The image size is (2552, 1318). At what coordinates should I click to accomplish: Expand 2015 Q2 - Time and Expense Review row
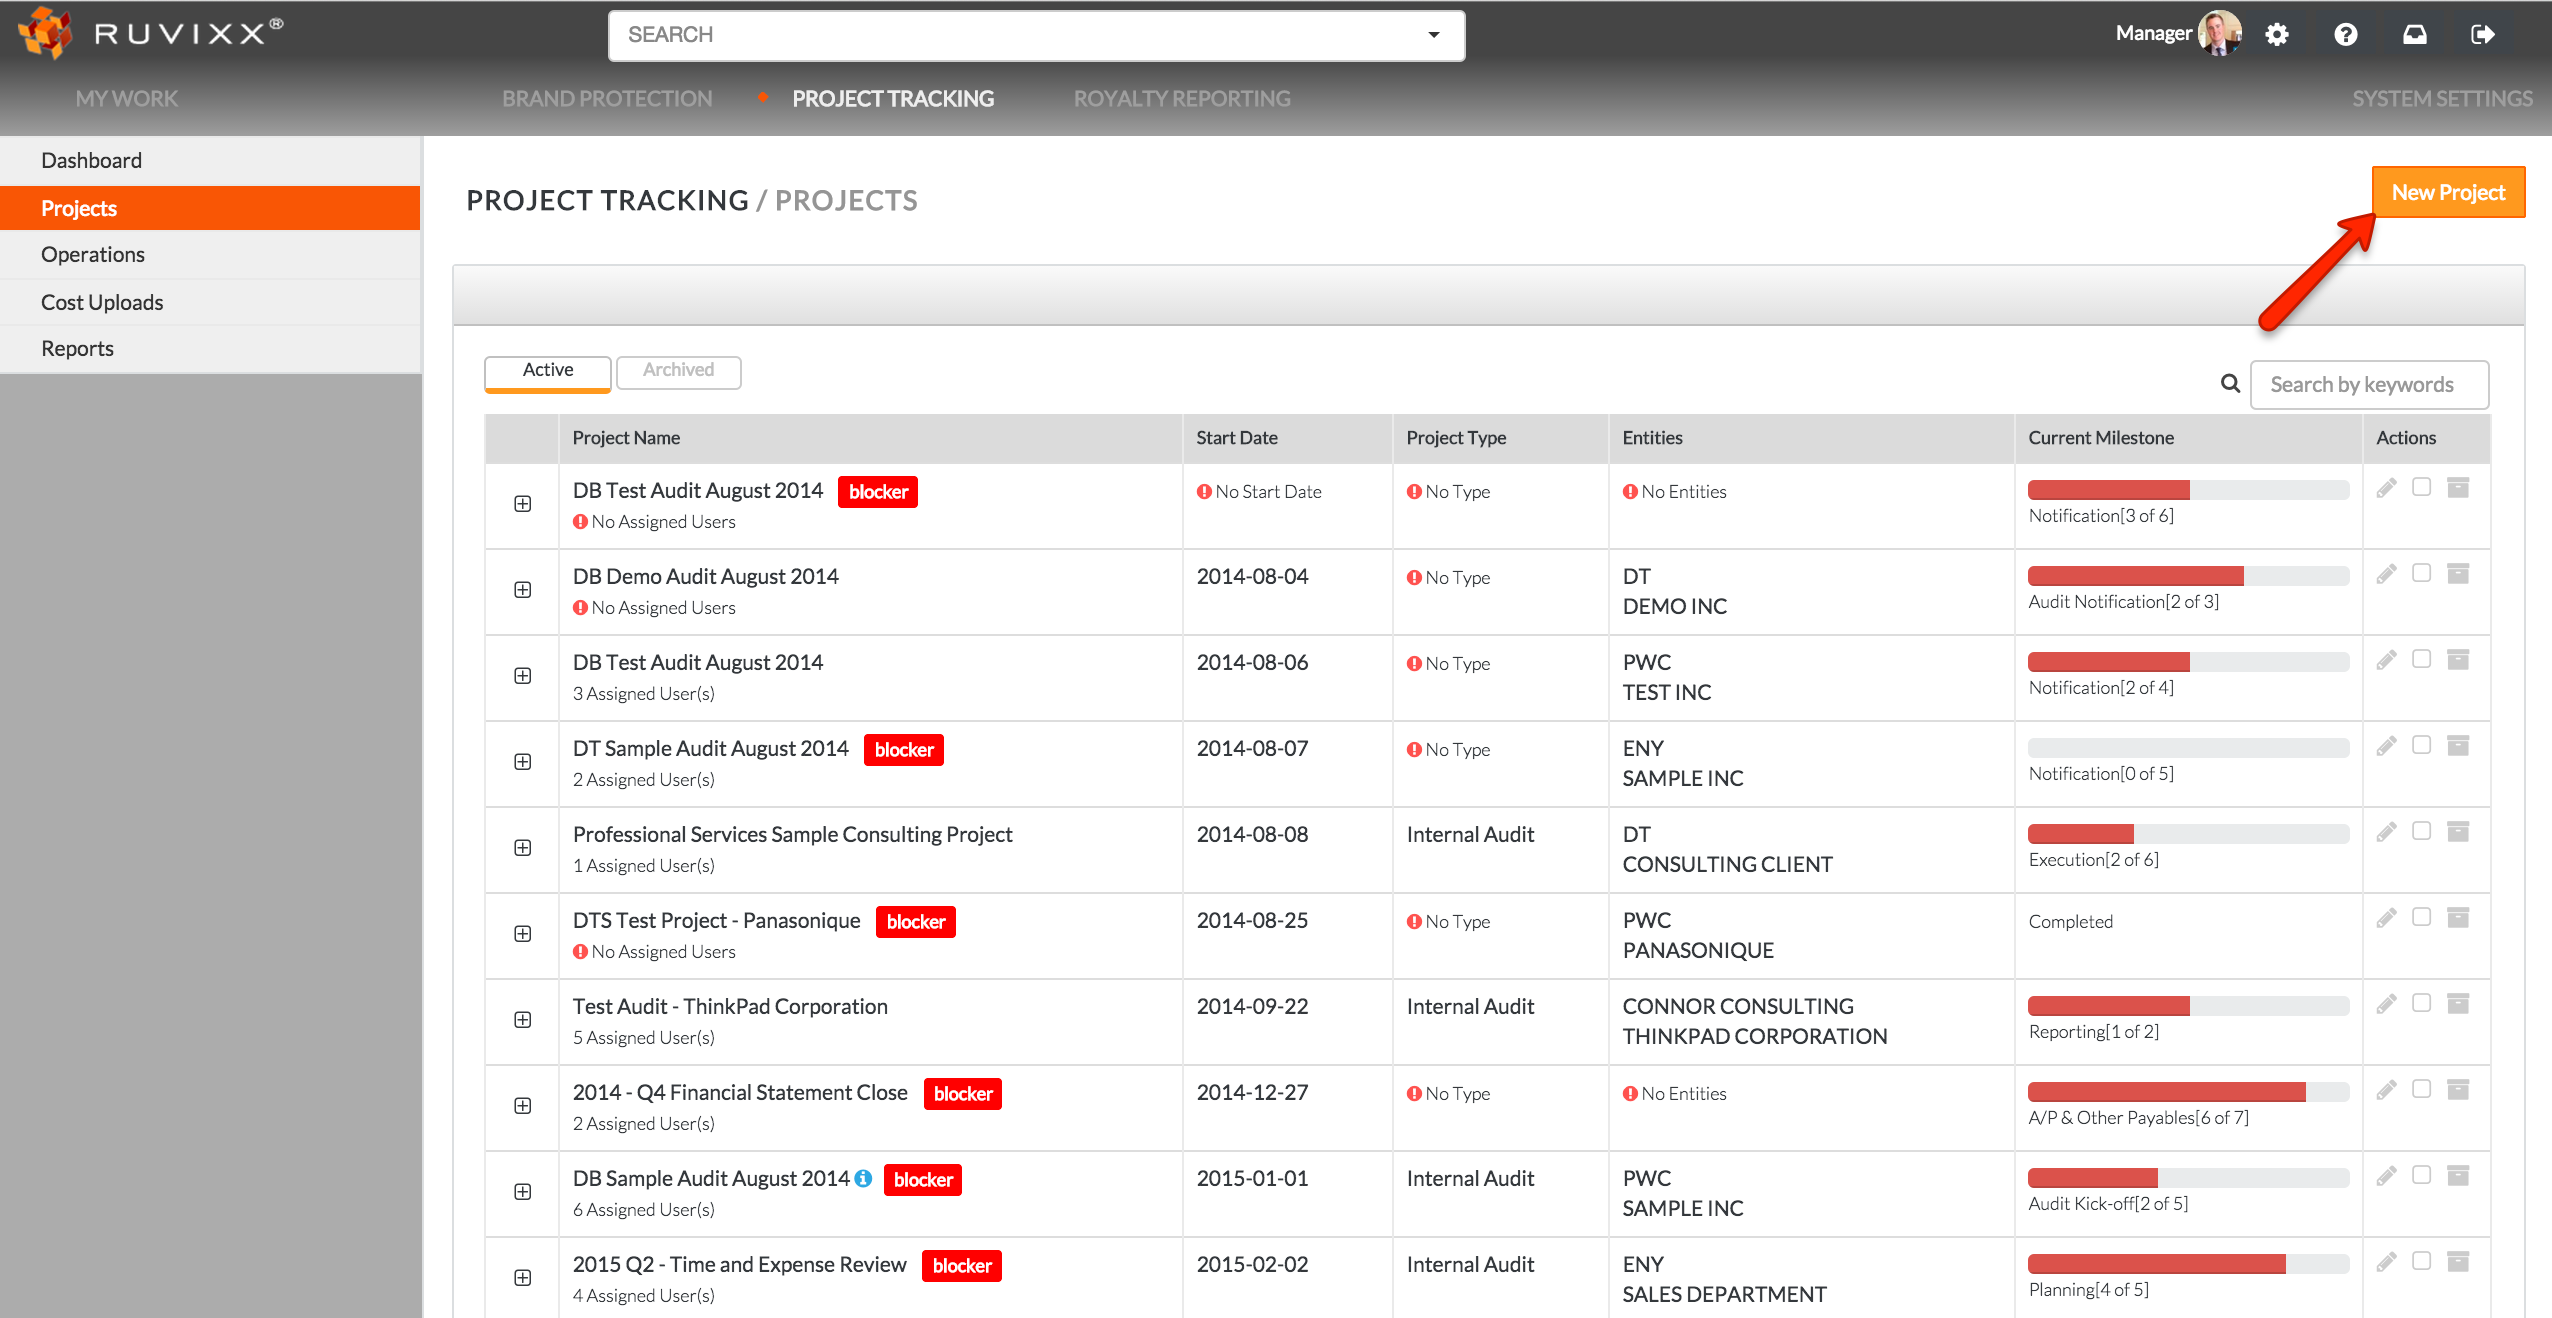click(522, 1278)
